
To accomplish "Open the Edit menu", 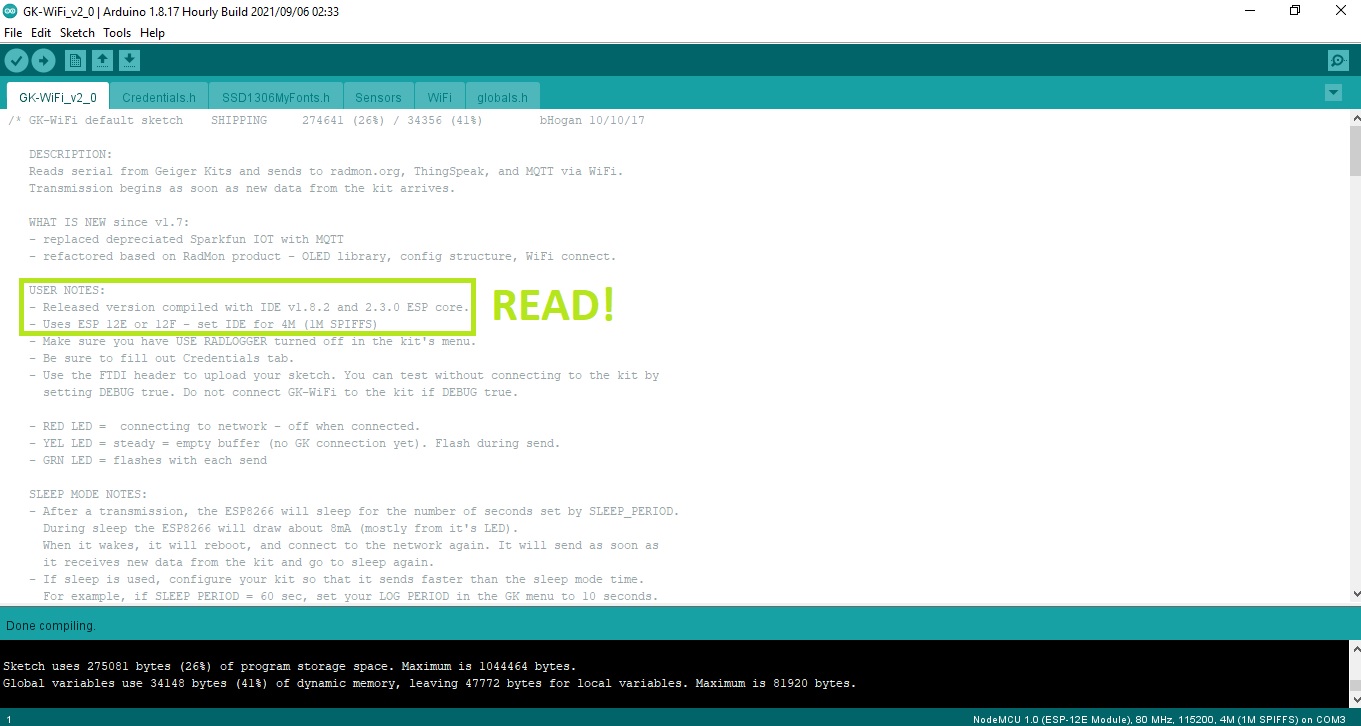I will click(x=41, y=33).
